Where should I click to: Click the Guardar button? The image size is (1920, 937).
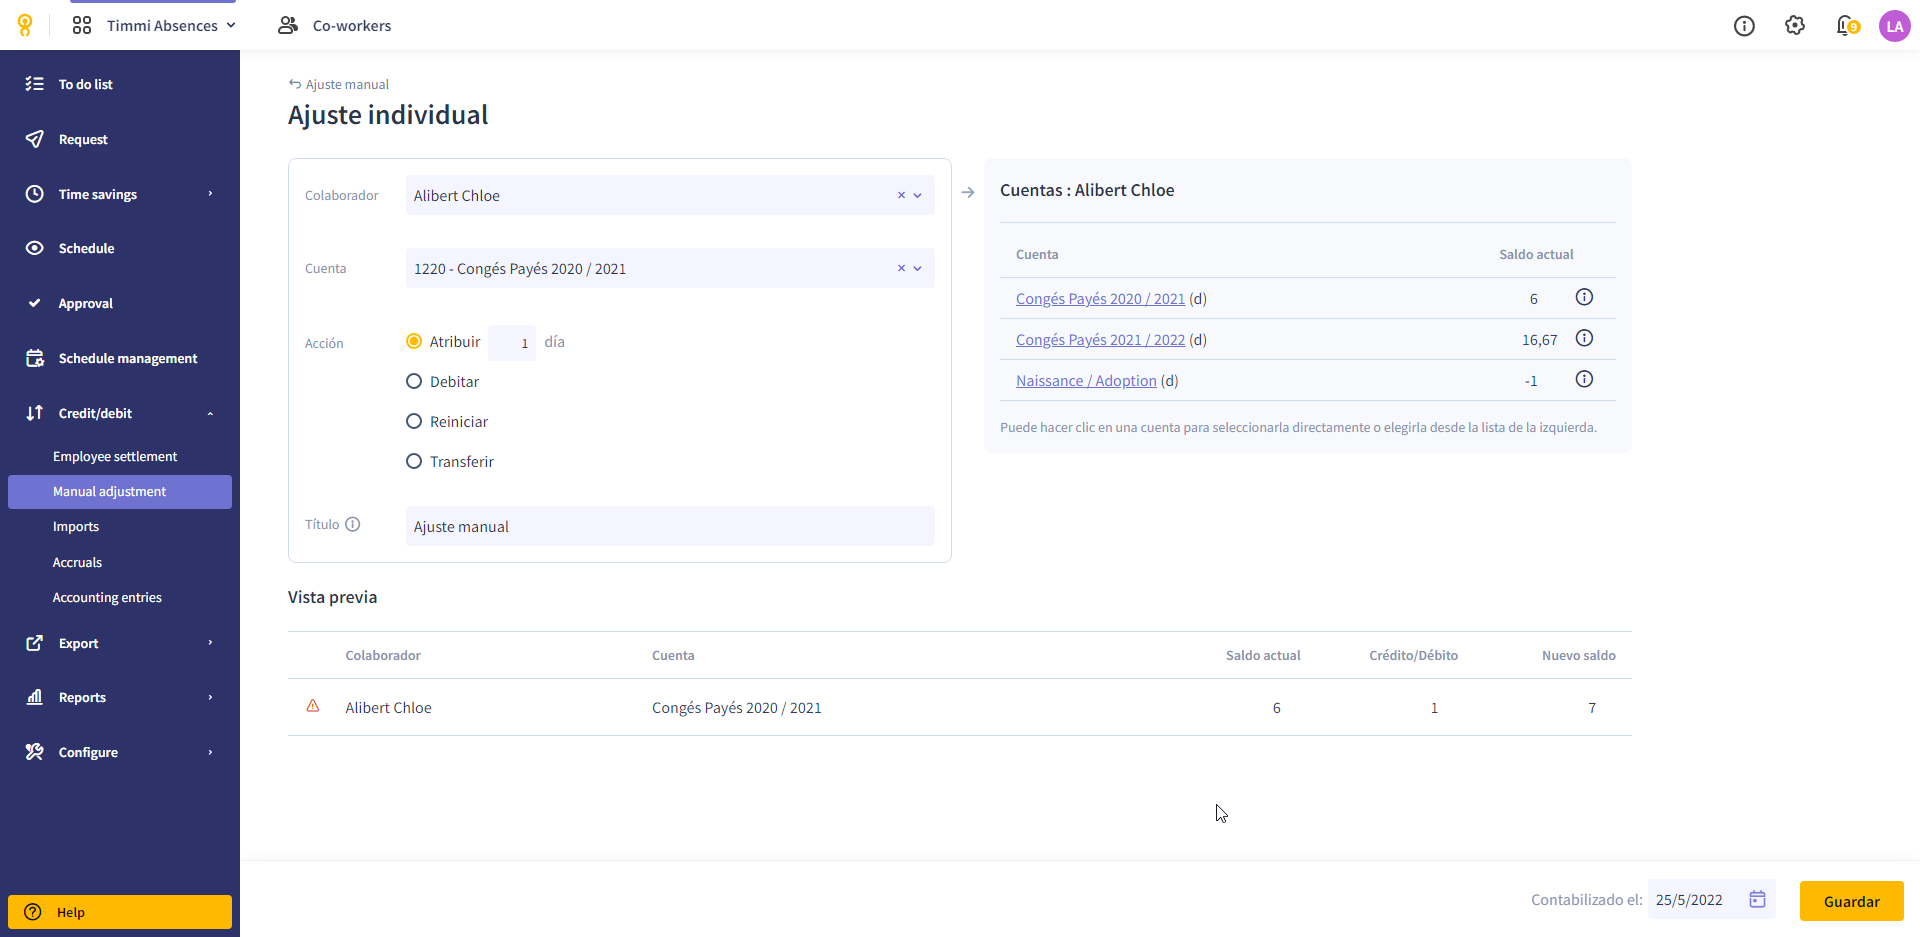click(x=1851, y=901)
